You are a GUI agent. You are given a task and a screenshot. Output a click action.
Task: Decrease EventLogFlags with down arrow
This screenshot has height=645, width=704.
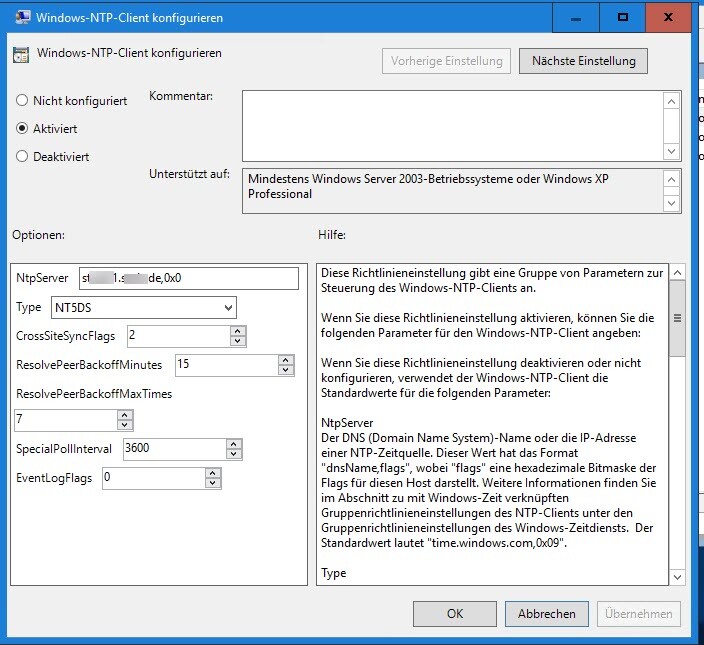point(212,483)
